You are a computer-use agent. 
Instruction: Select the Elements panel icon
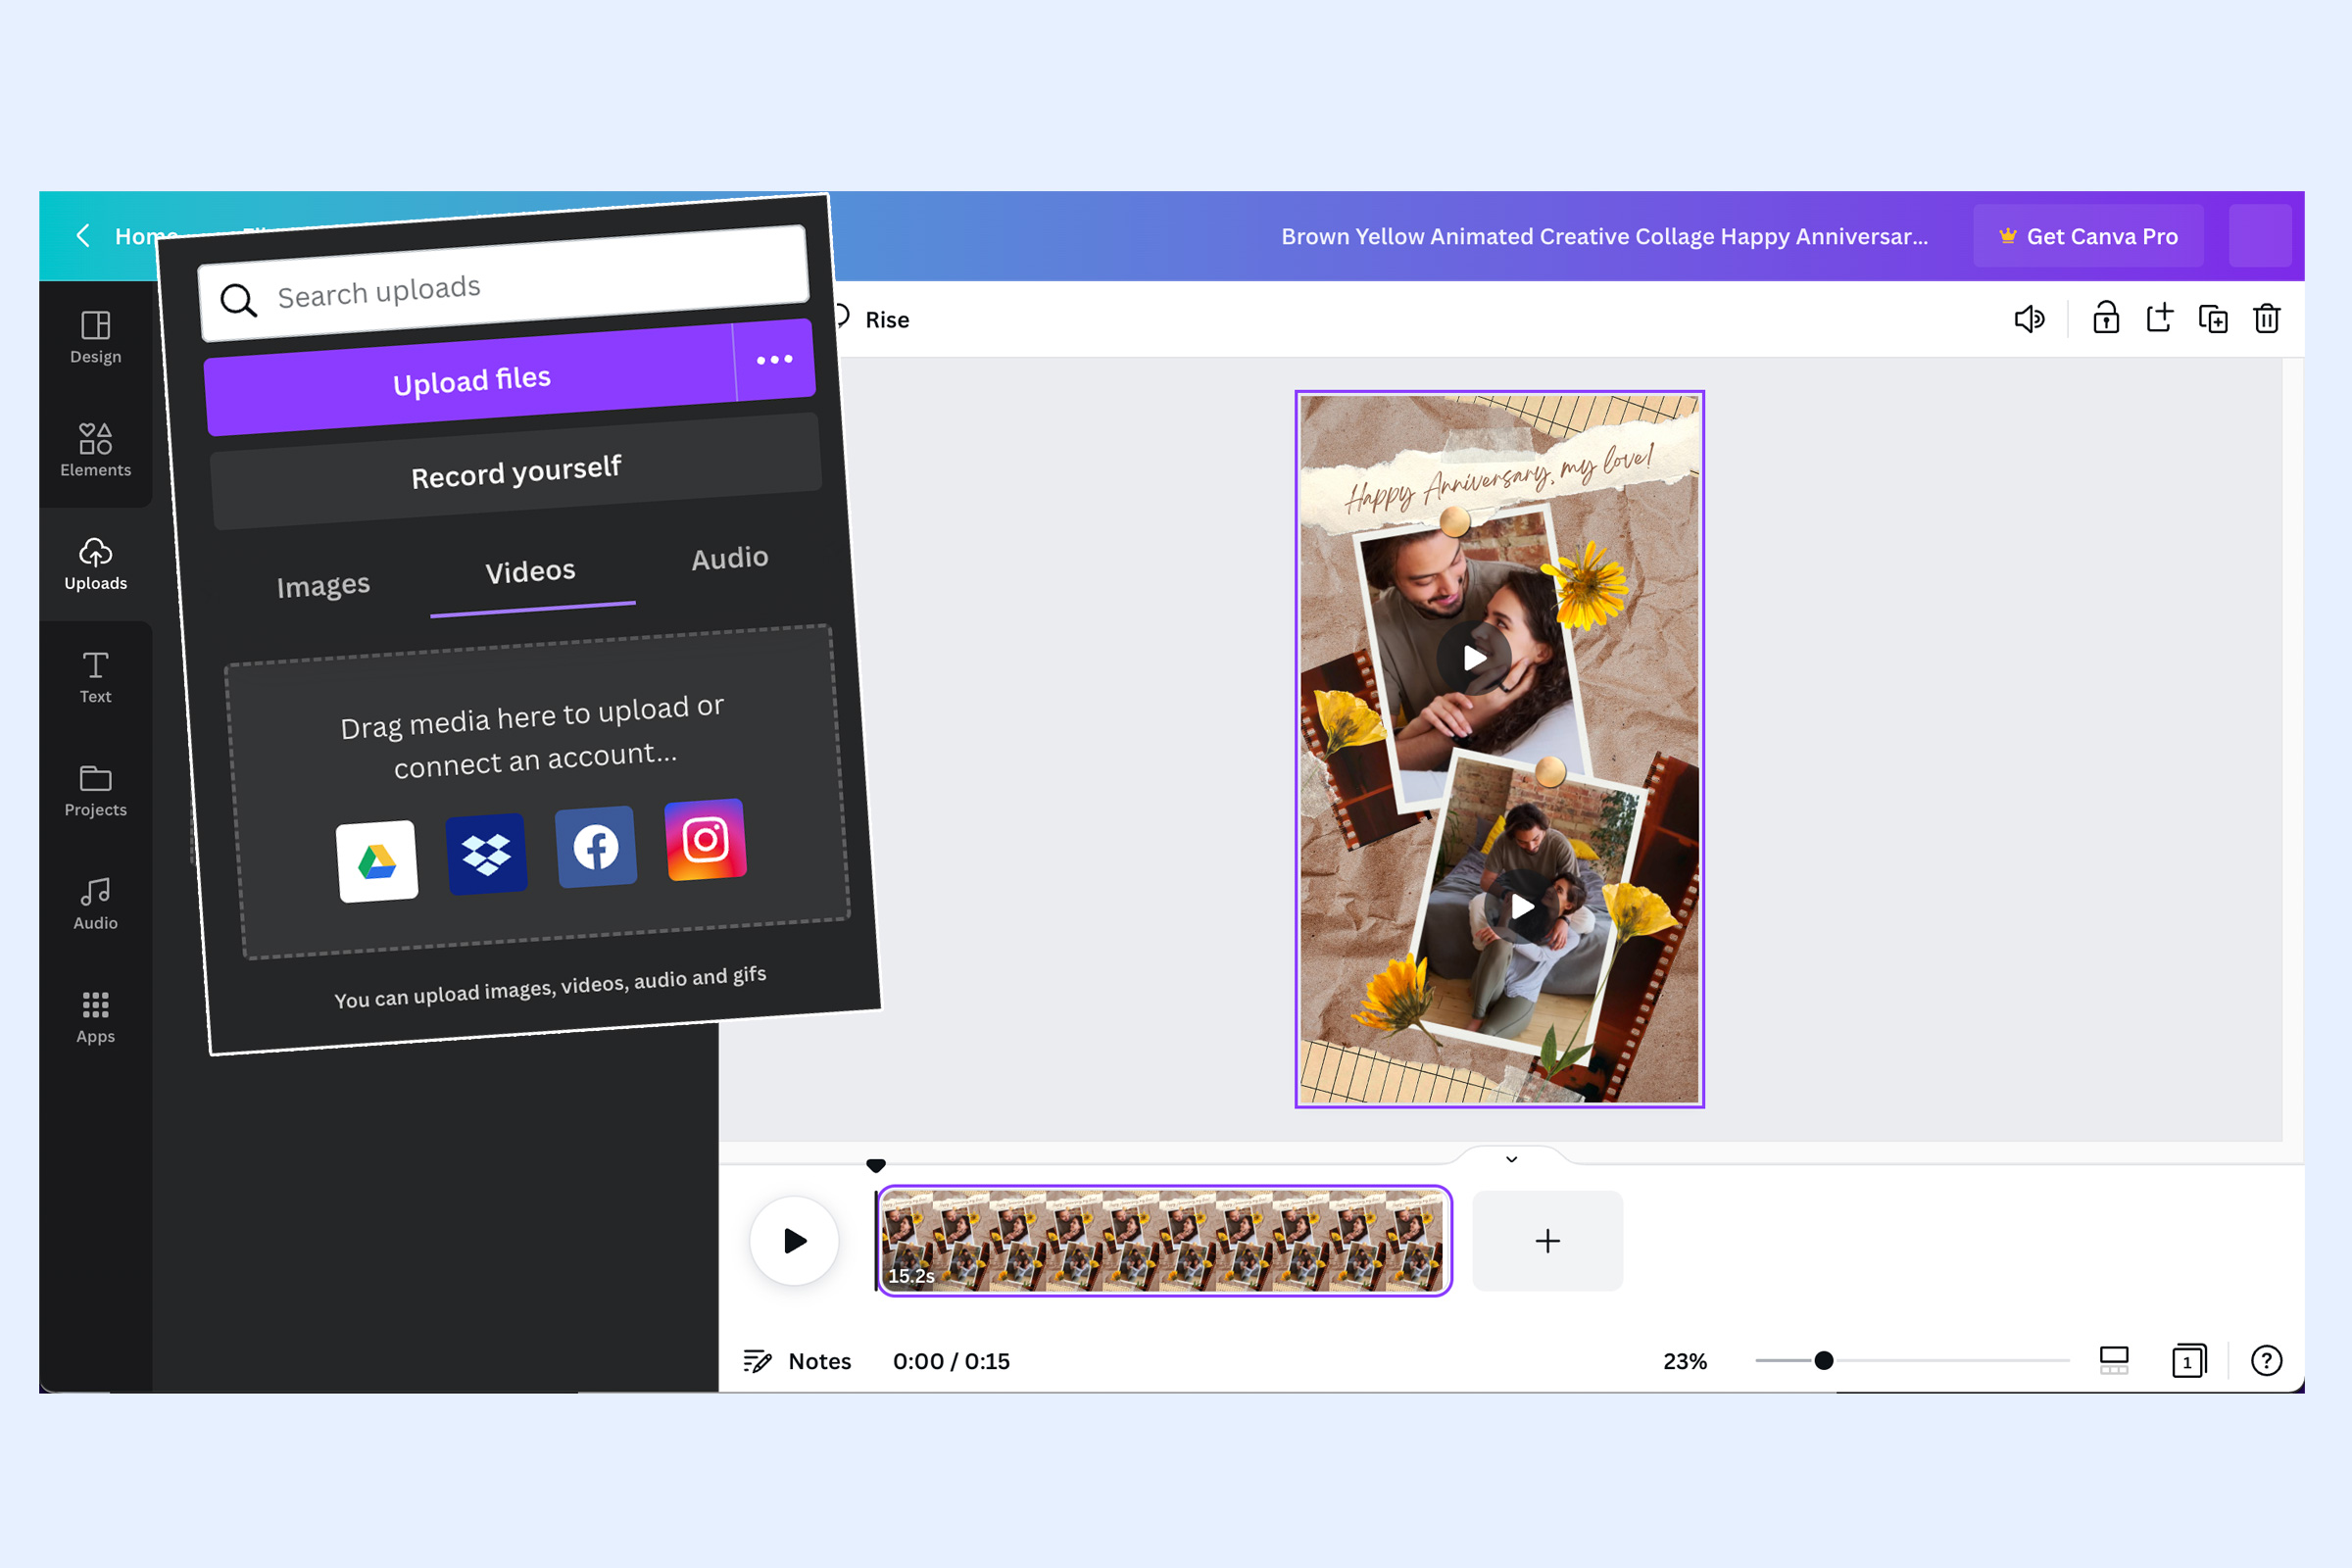point(94,445)
